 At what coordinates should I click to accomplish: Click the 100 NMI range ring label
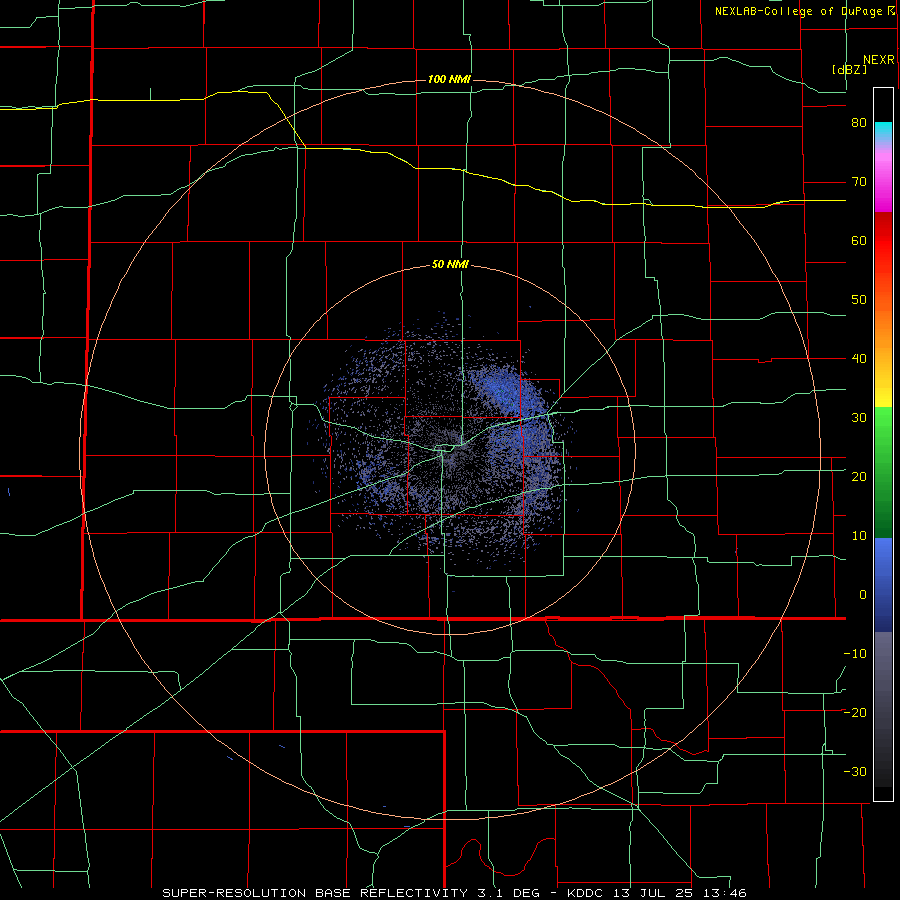point(449,79)
